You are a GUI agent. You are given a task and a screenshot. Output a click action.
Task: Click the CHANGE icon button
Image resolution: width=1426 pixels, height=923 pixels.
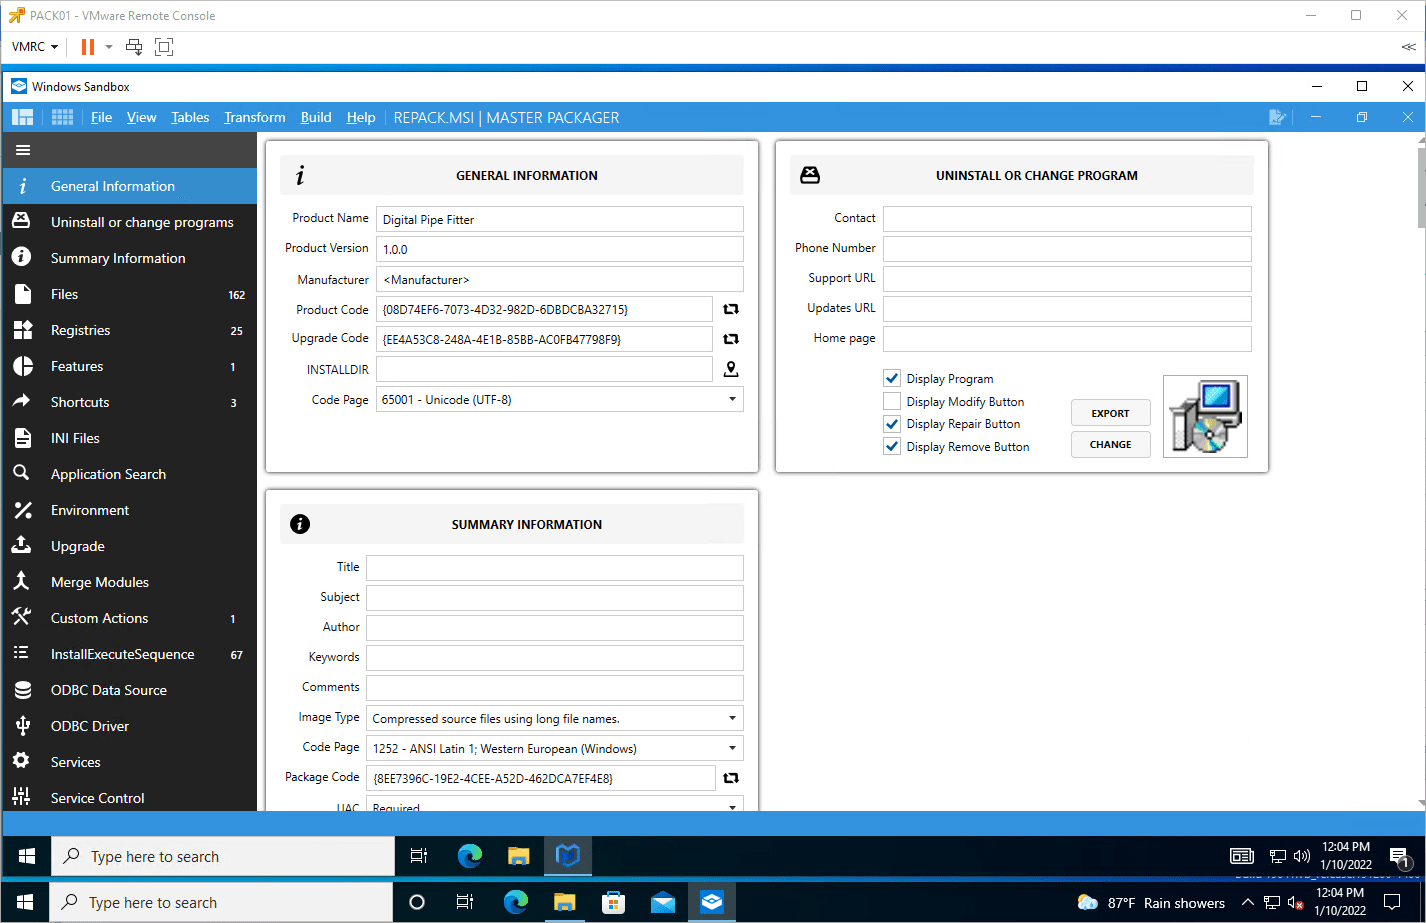tap(1110, 444)
